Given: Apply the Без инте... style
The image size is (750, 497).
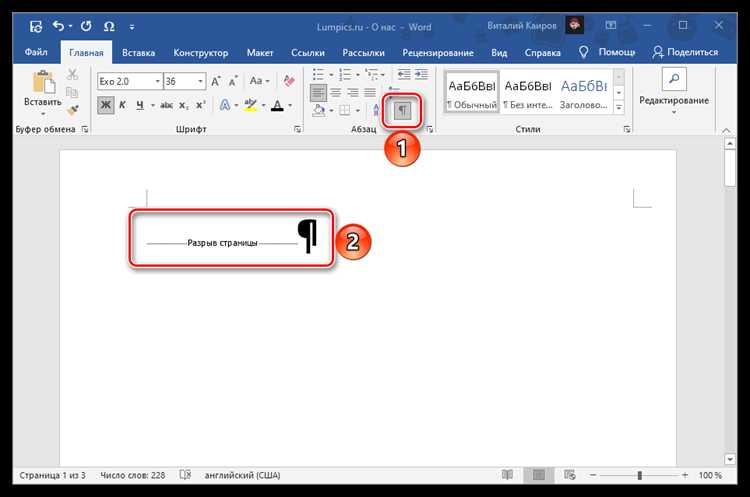Looking at the screenshot, I should coord(528,92).
